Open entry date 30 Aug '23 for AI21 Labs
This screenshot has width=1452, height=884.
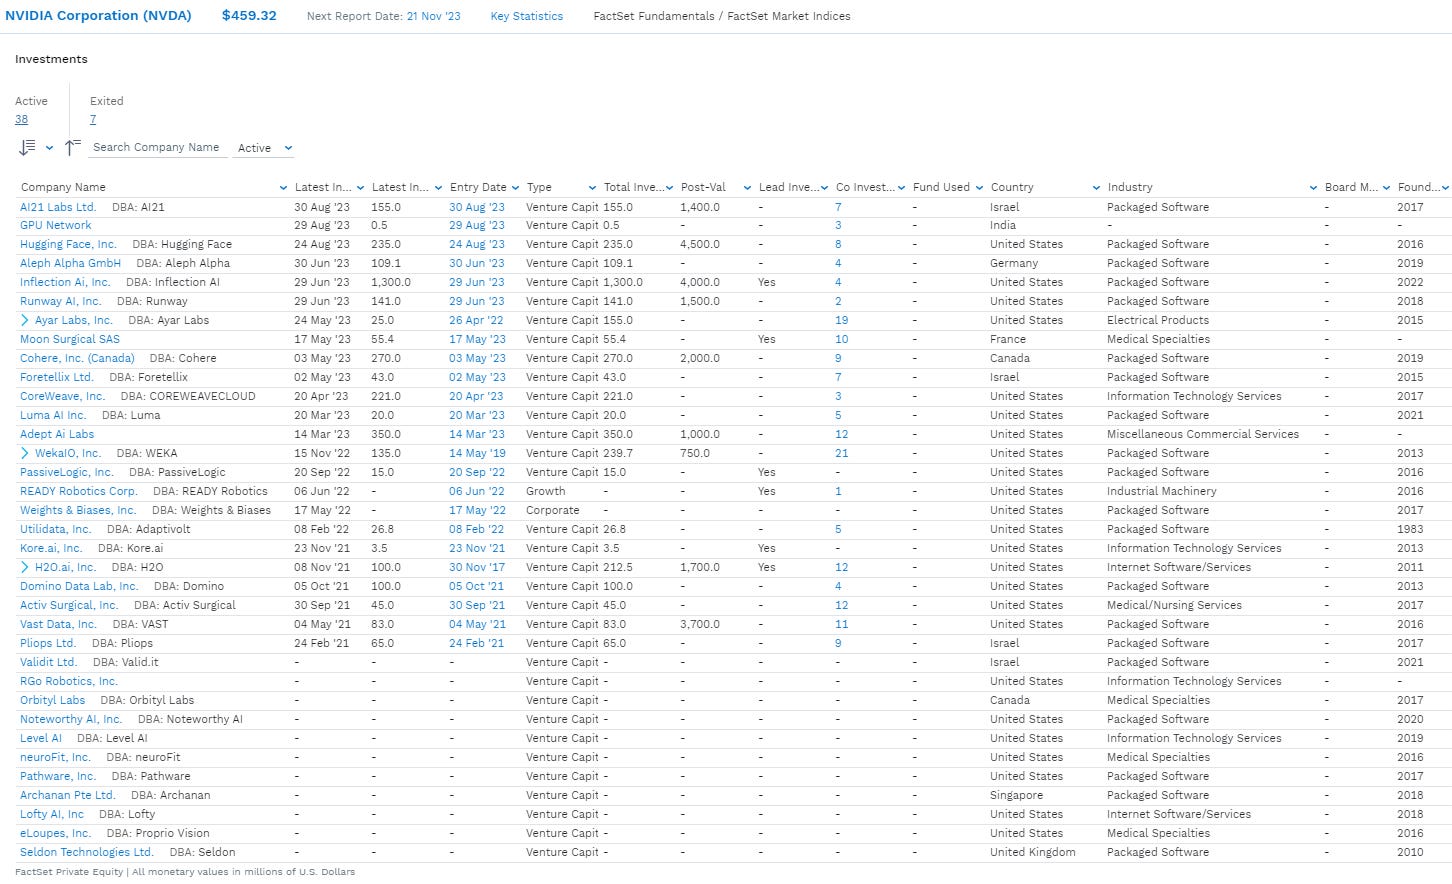pos(477,207)
